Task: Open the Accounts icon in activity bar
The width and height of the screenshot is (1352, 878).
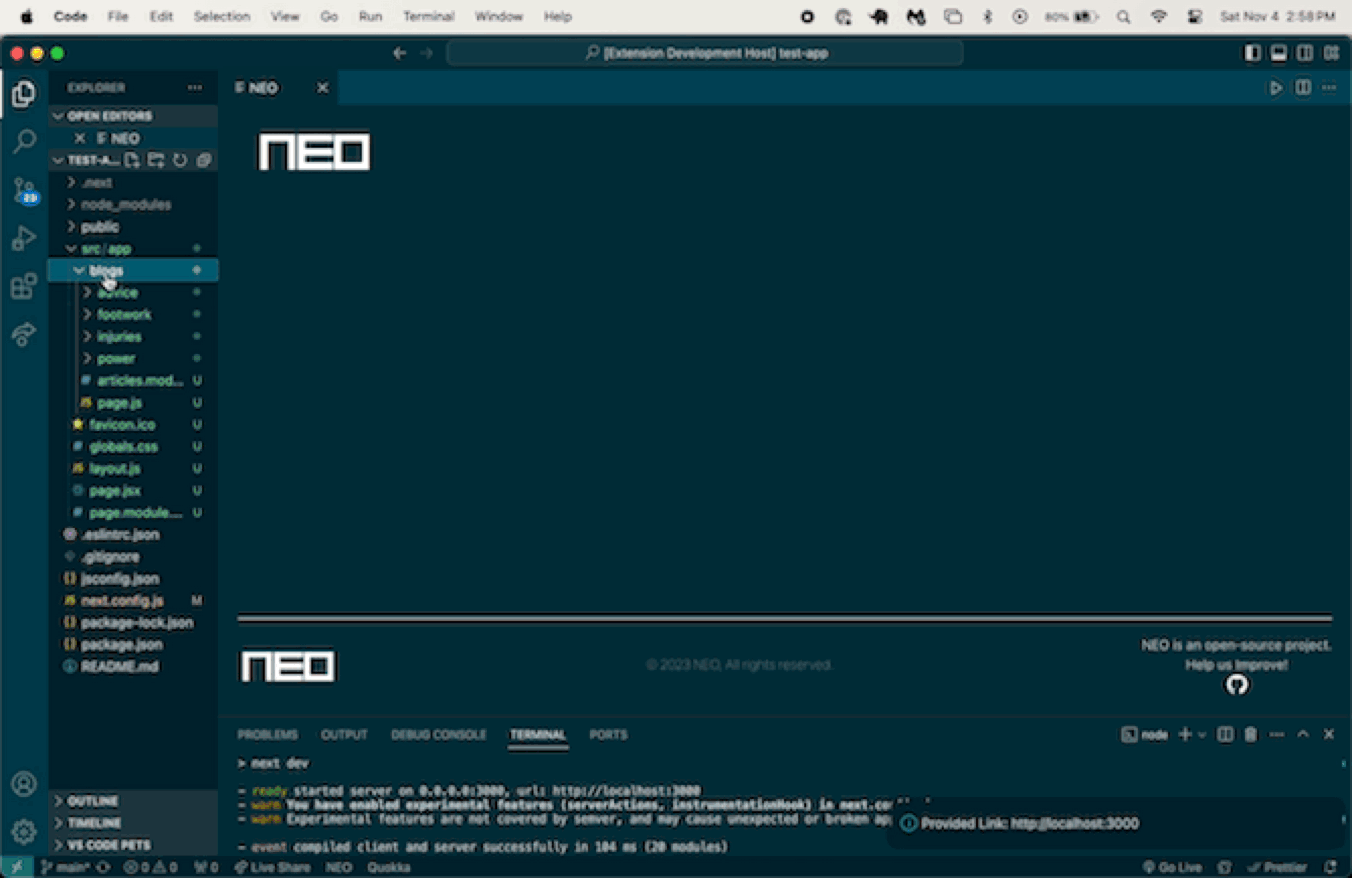Action: (x=24, y=784)
